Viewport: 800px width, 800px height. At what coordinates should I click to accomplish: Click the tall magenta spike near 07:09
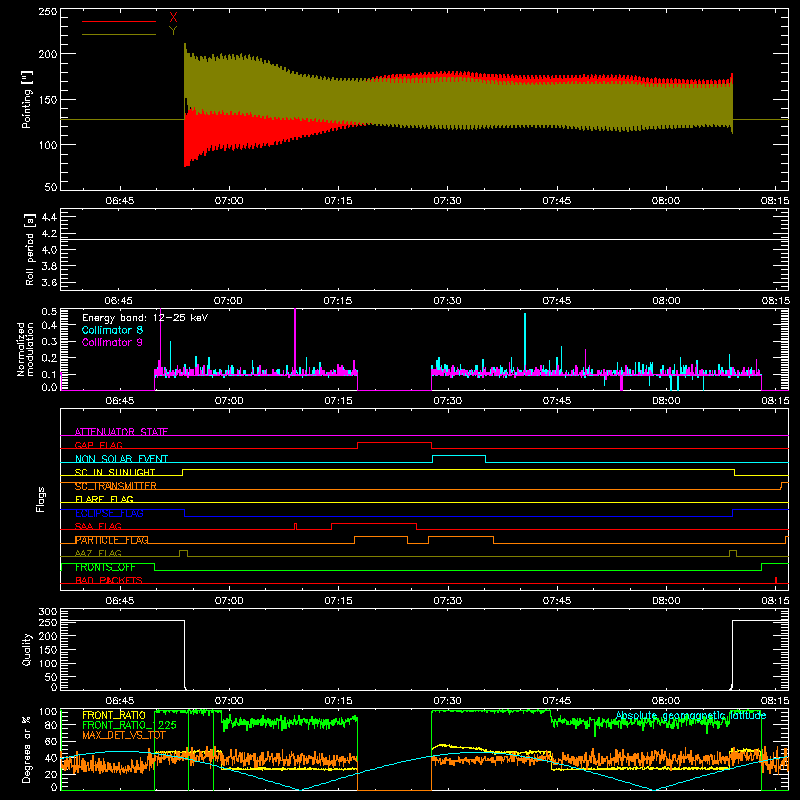(295, 341)
